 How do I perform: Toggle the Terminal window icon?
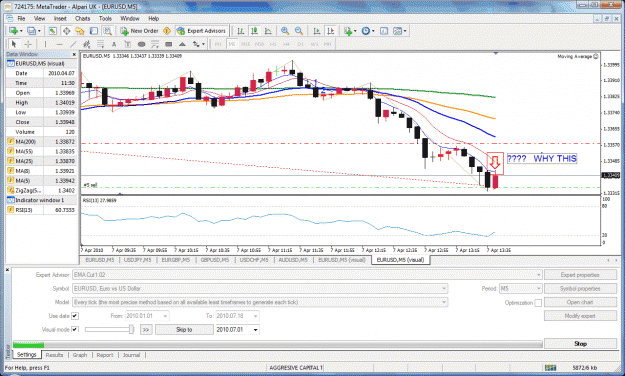pos(94,31)
